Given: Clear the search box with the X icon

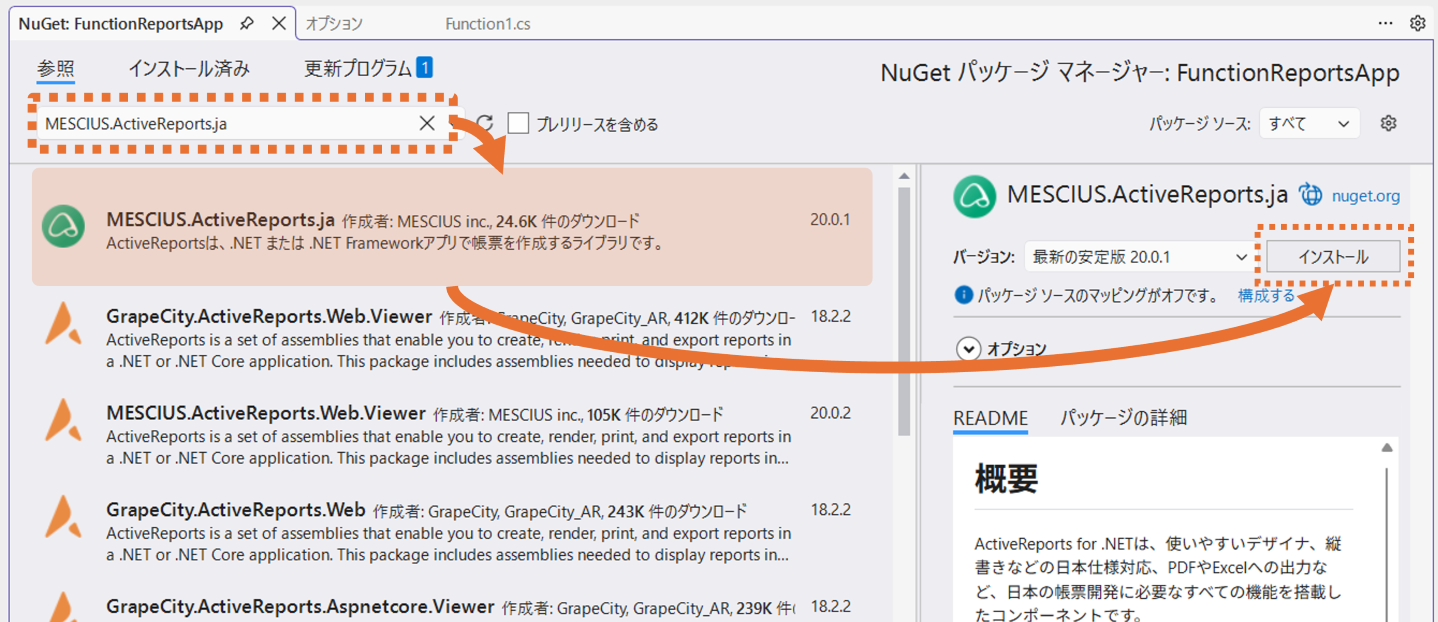Looking at the screenshot, I should 427,122.
